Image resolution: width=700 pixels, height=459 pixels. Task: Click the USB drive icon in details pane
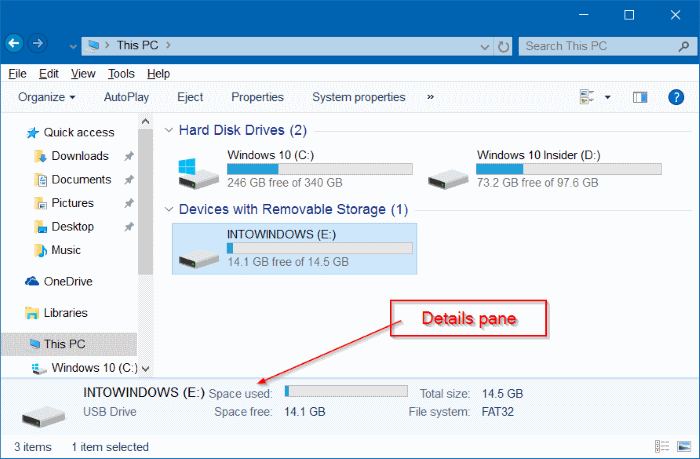pyautogui.click(x=43, y=416)
